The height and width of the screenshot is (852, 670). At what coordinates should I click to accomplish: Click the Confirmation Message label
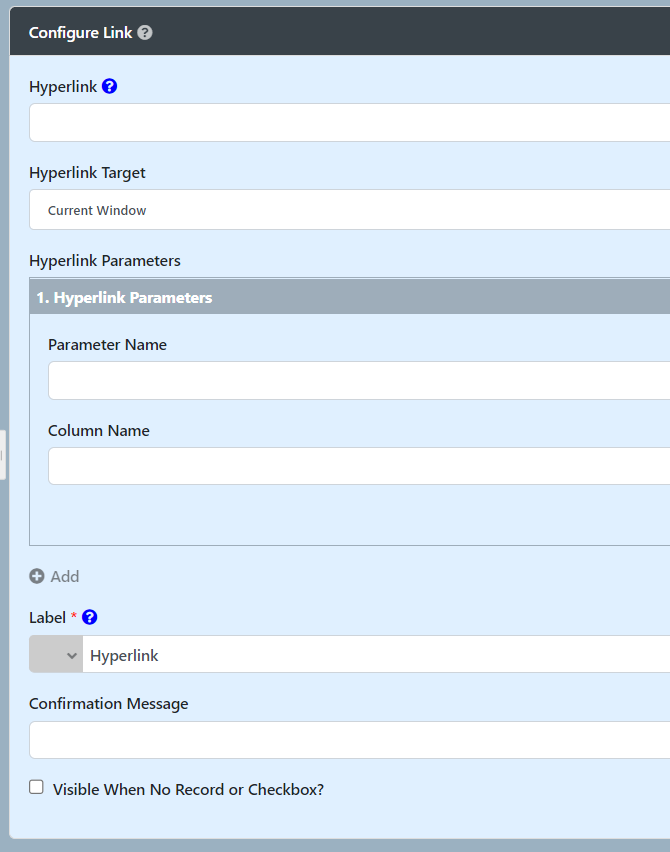point(109,704)
